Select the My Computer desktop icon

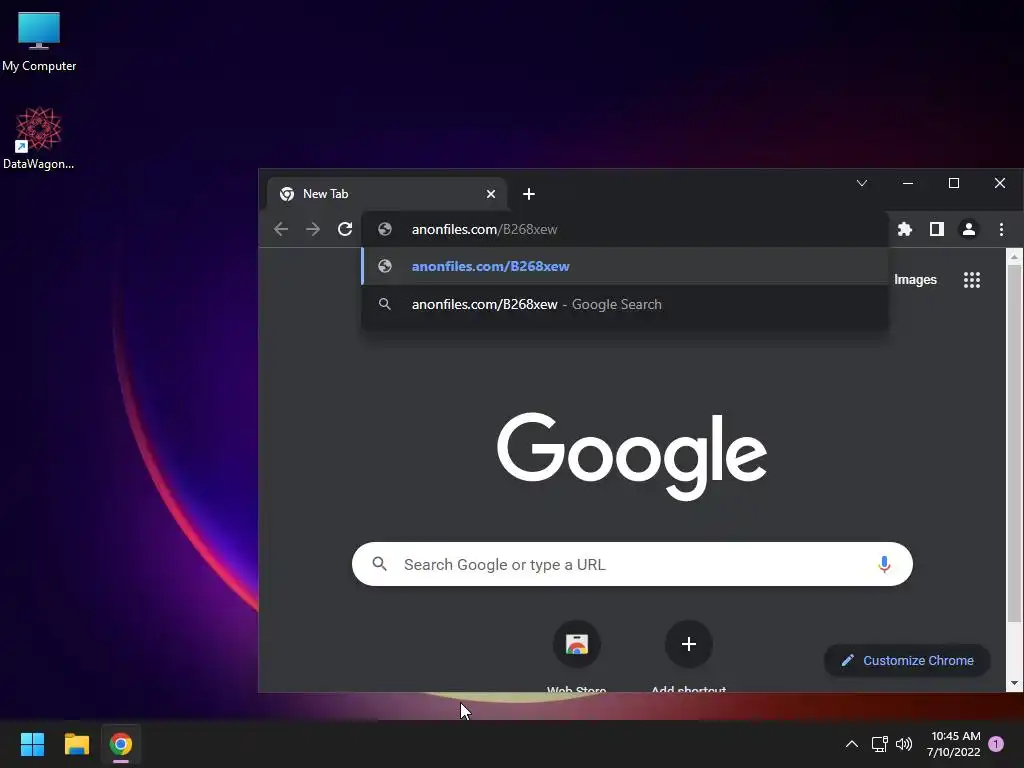coord(39,42)
